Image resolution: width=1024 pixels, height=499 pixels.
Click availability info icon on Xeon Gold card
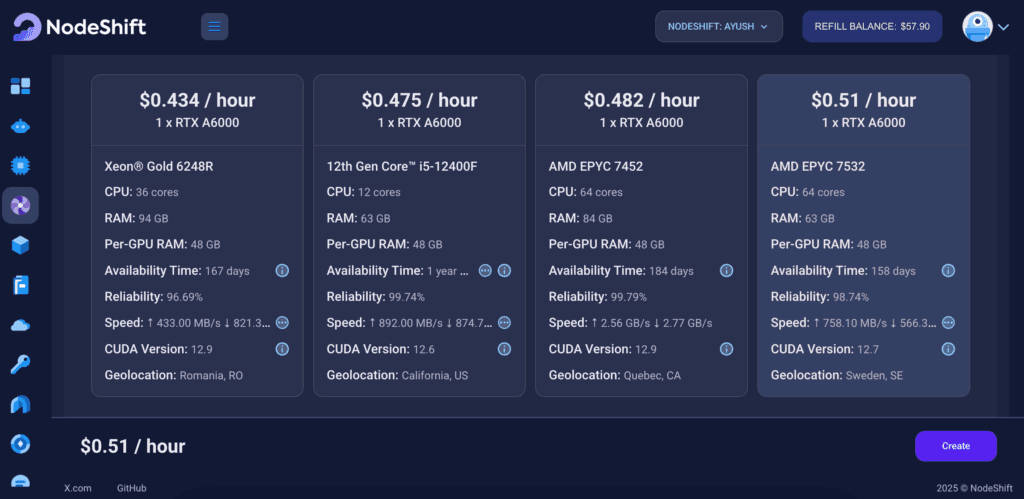(x=282, y=270)
